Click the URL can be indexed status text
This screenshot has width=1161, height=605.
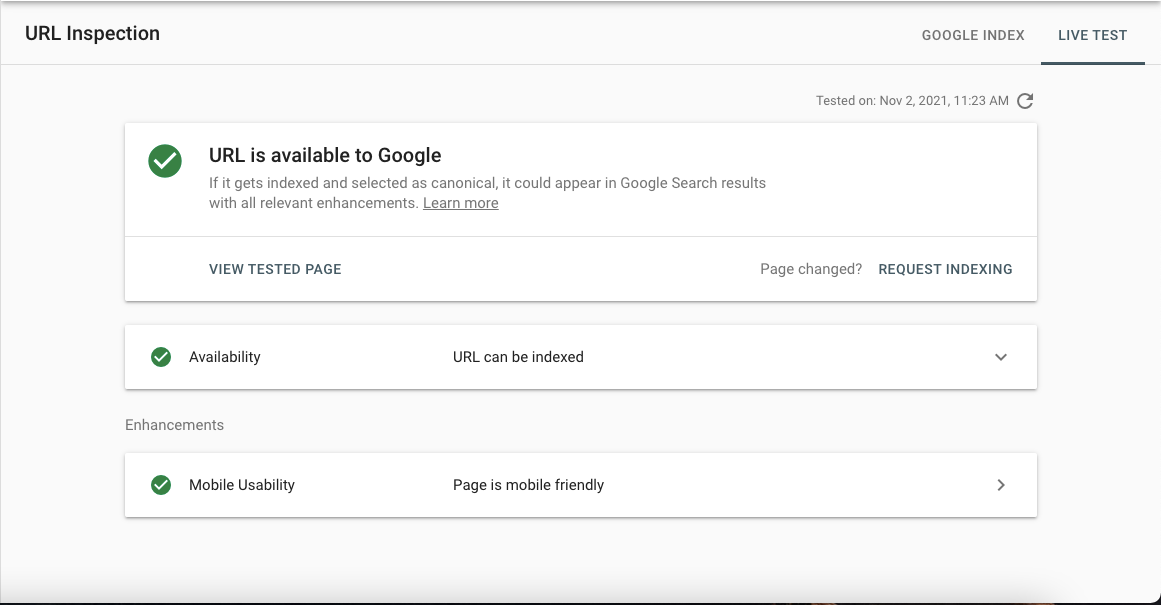coord(518,357)
